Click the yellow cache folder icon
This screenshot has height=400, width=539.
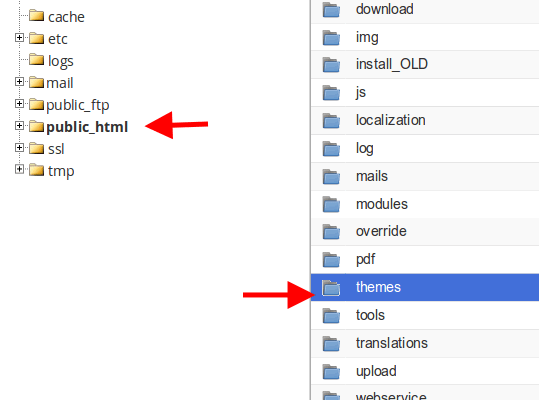(36, 16)
